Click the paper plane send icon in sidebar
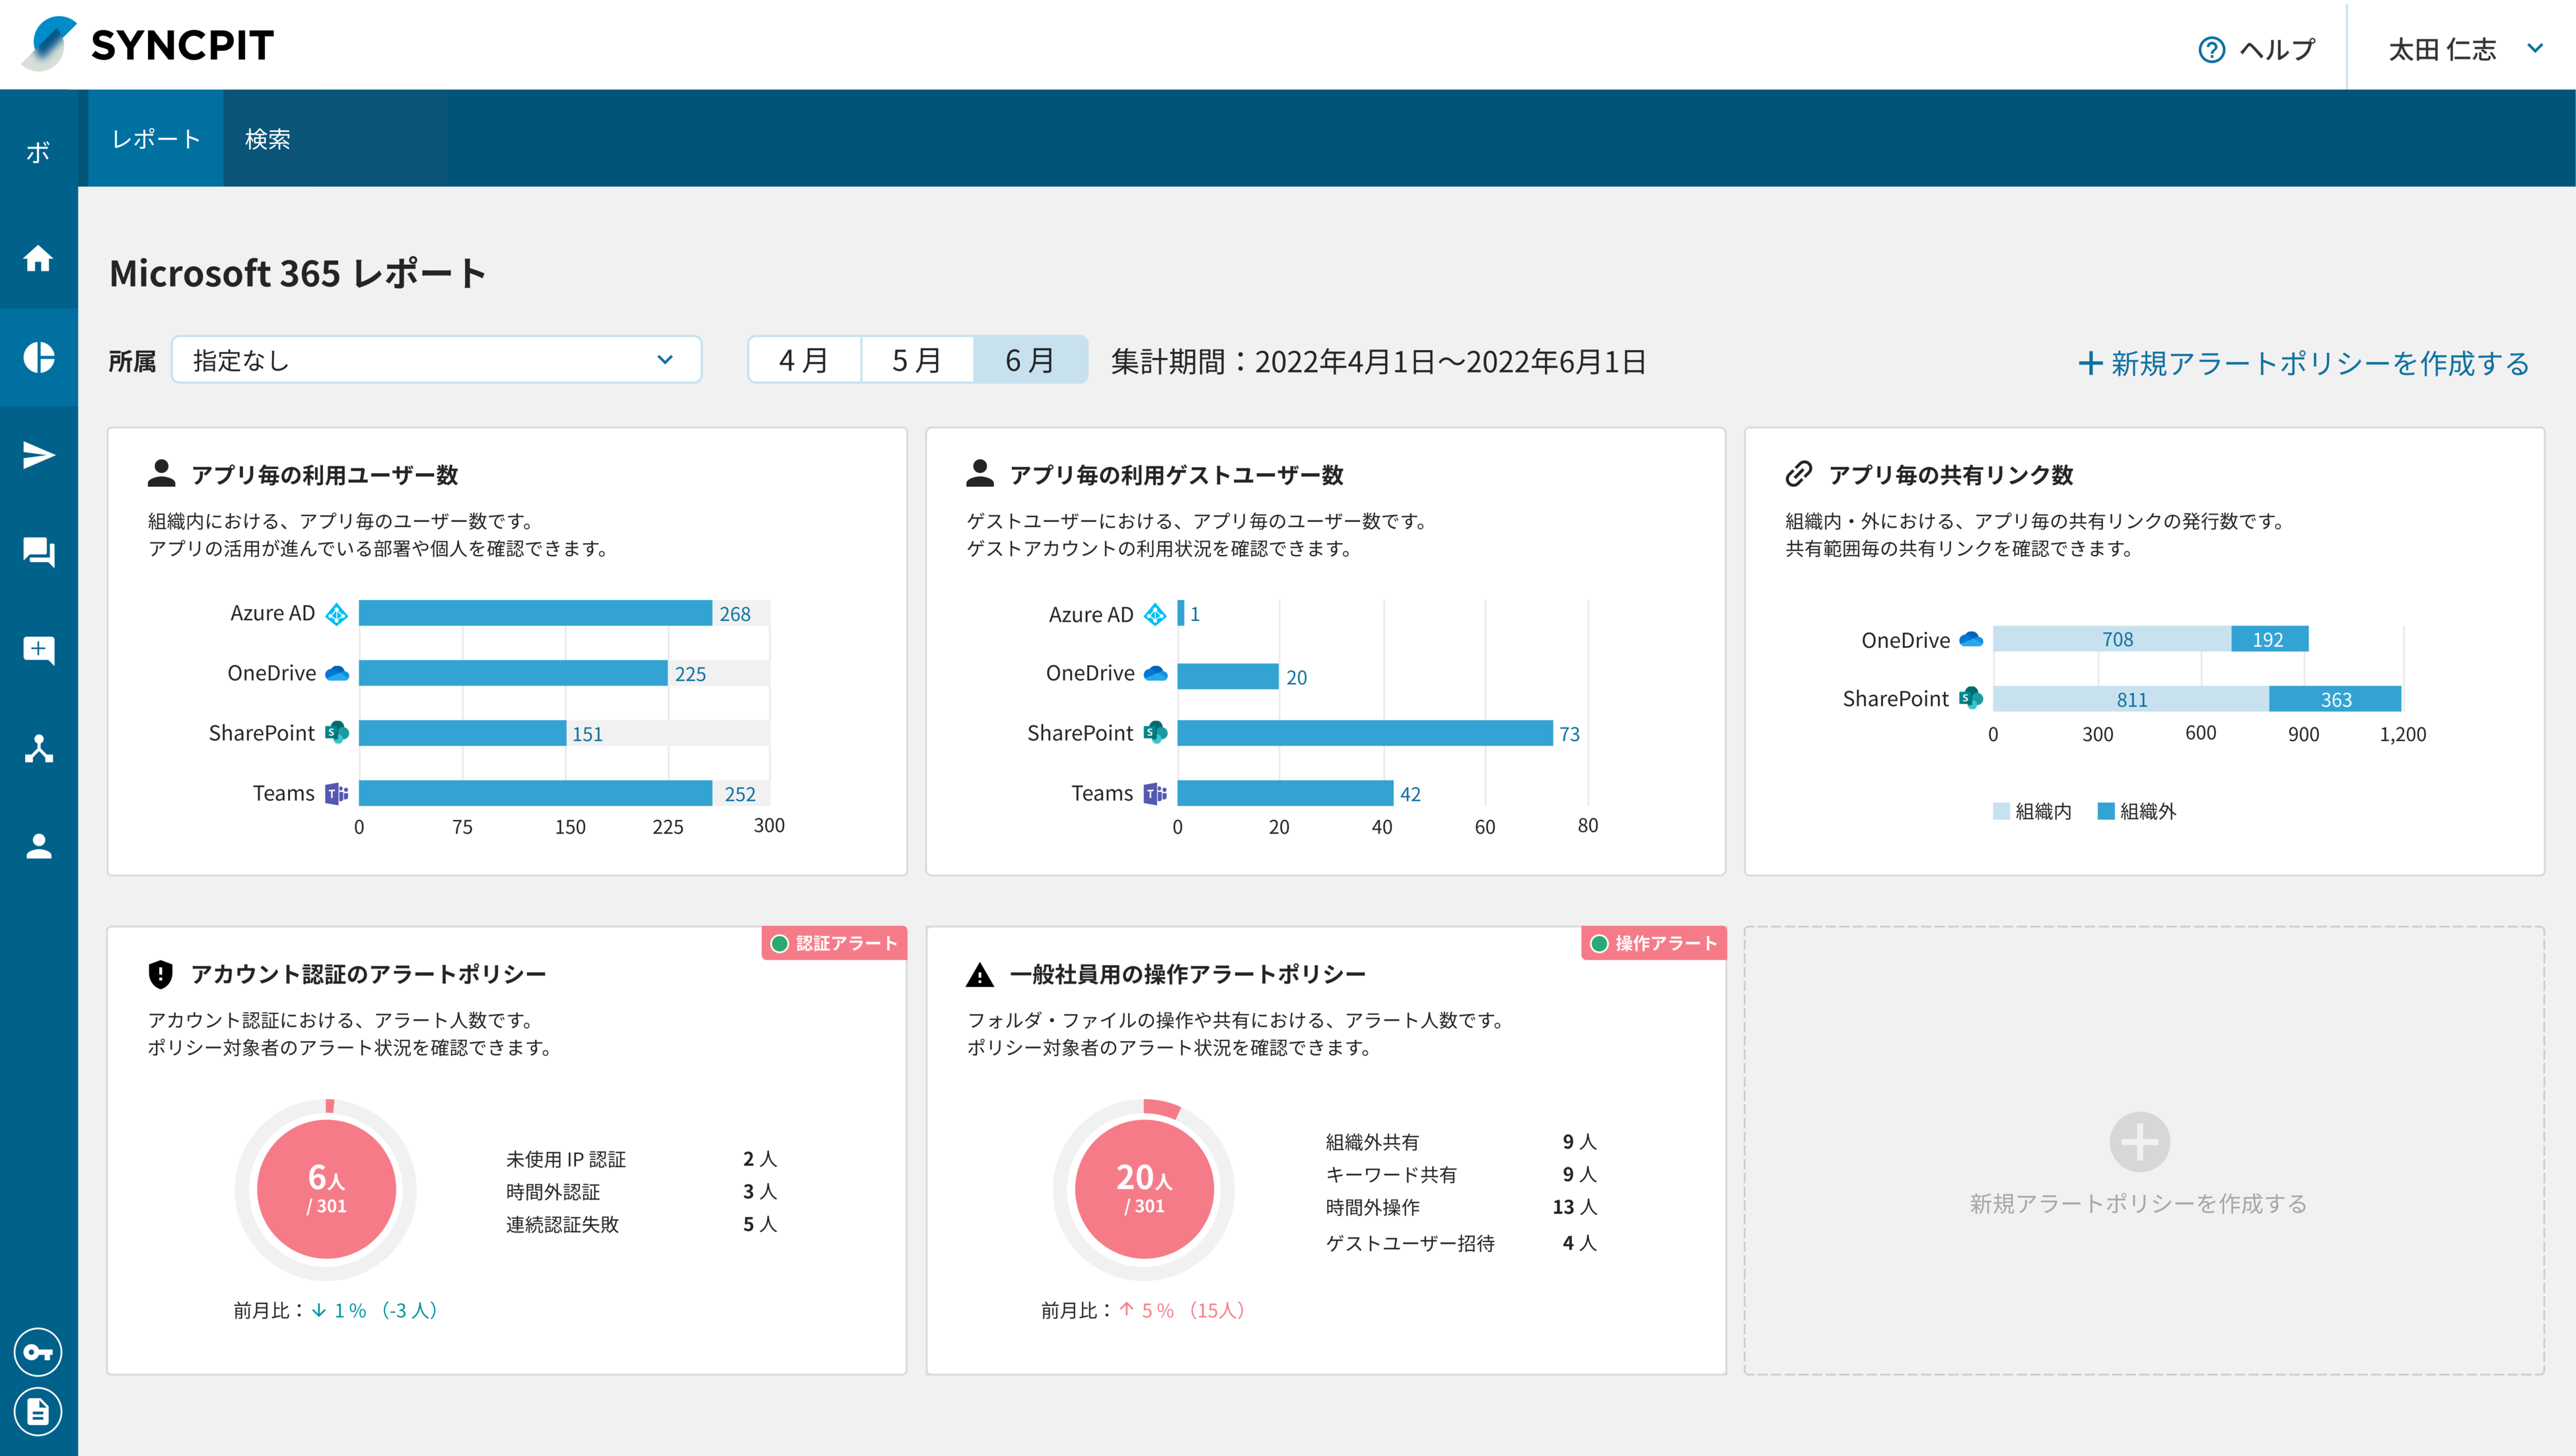Viewport: 2576px width, 1456px height. pyautogui.click(x=38, y=455)
